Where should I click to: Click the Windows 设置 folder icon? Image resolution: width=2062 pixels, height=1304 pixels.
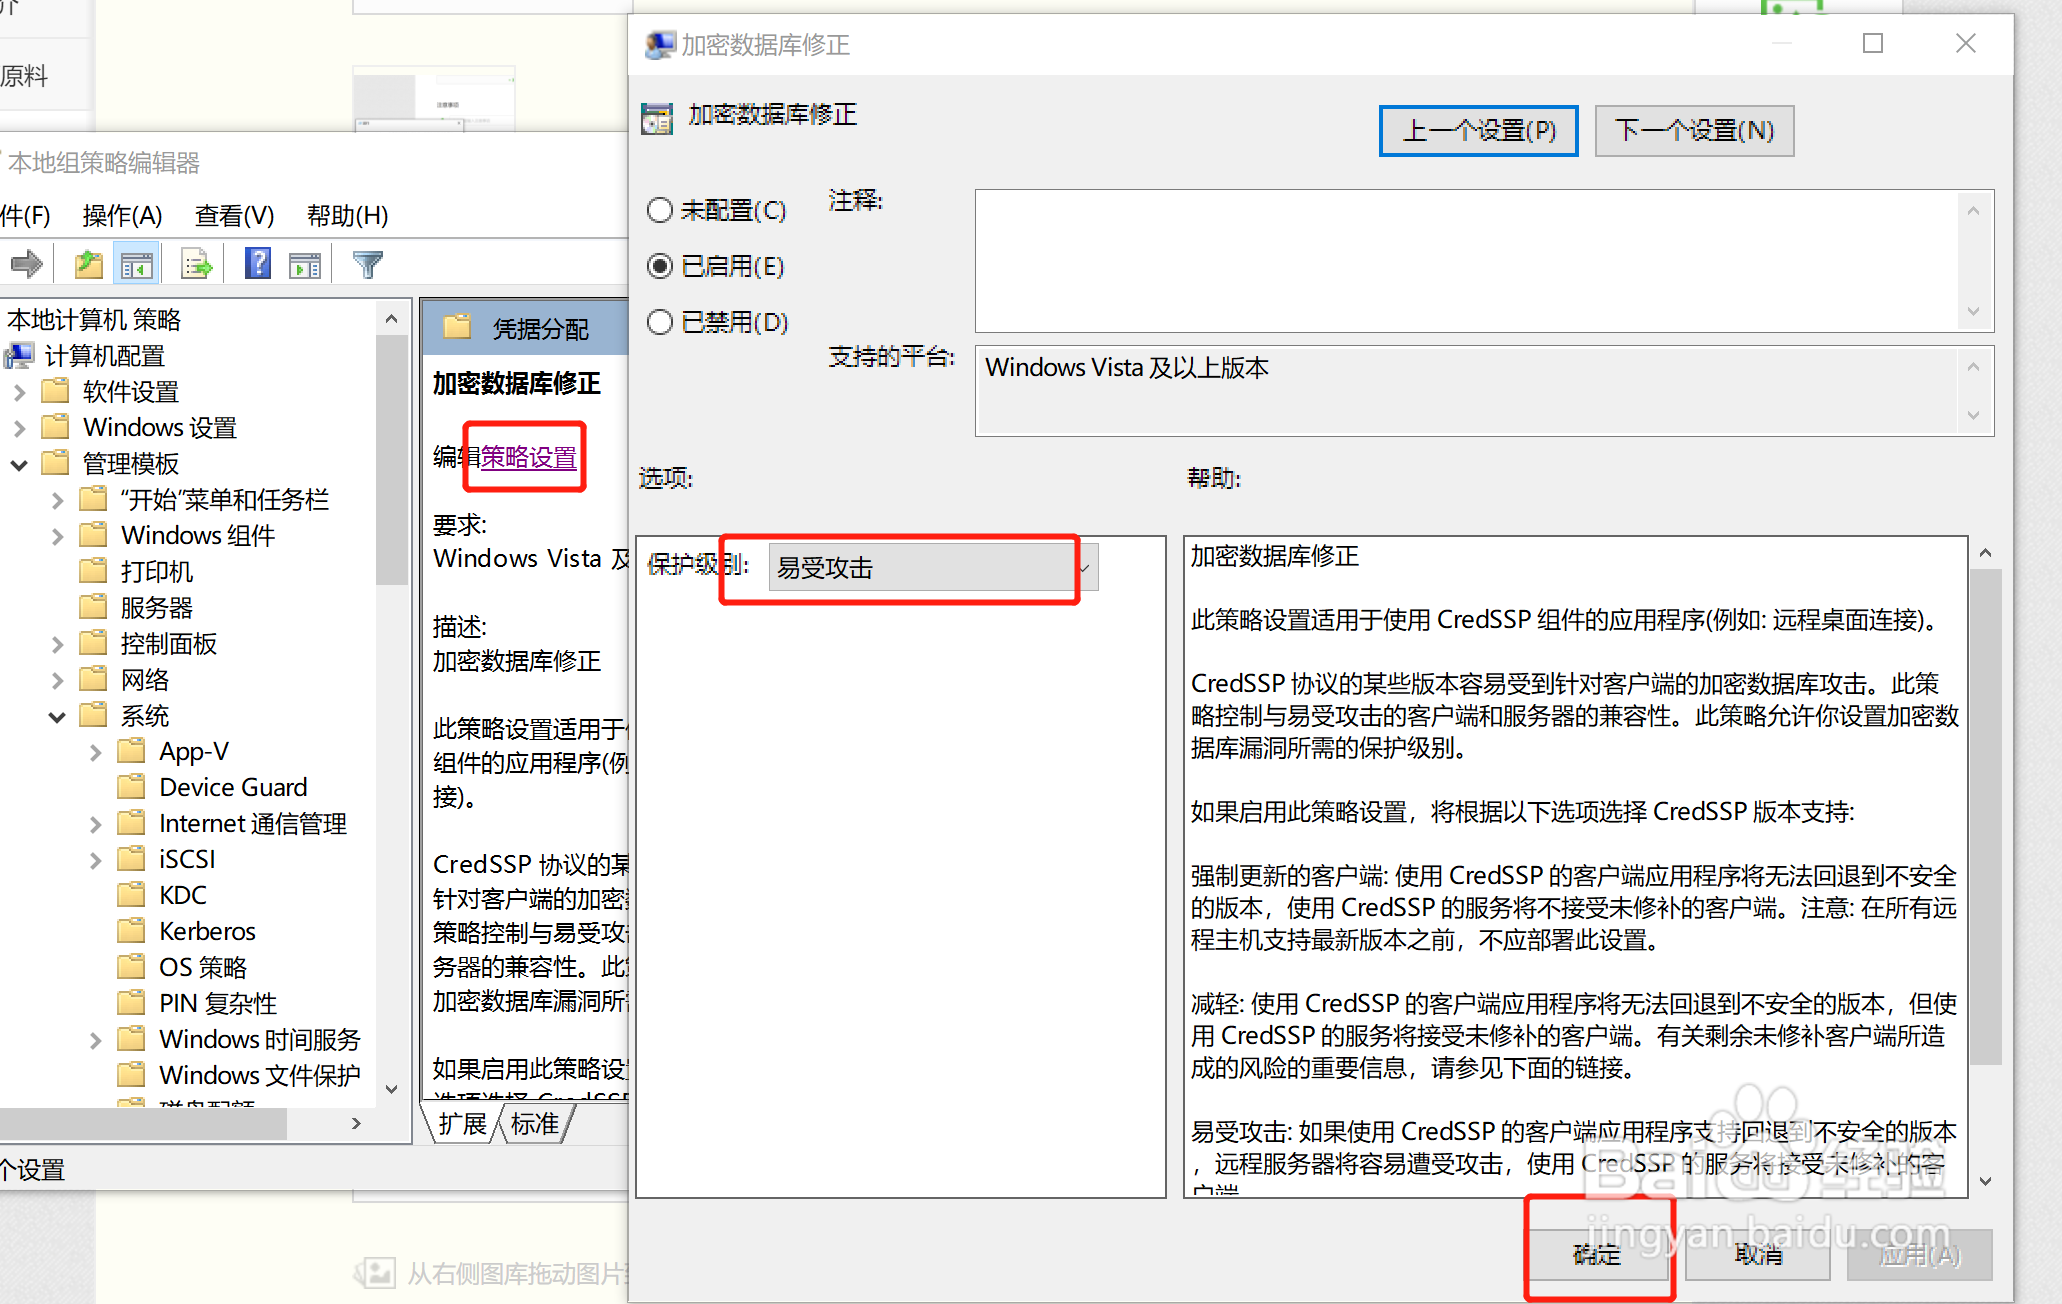56,427
